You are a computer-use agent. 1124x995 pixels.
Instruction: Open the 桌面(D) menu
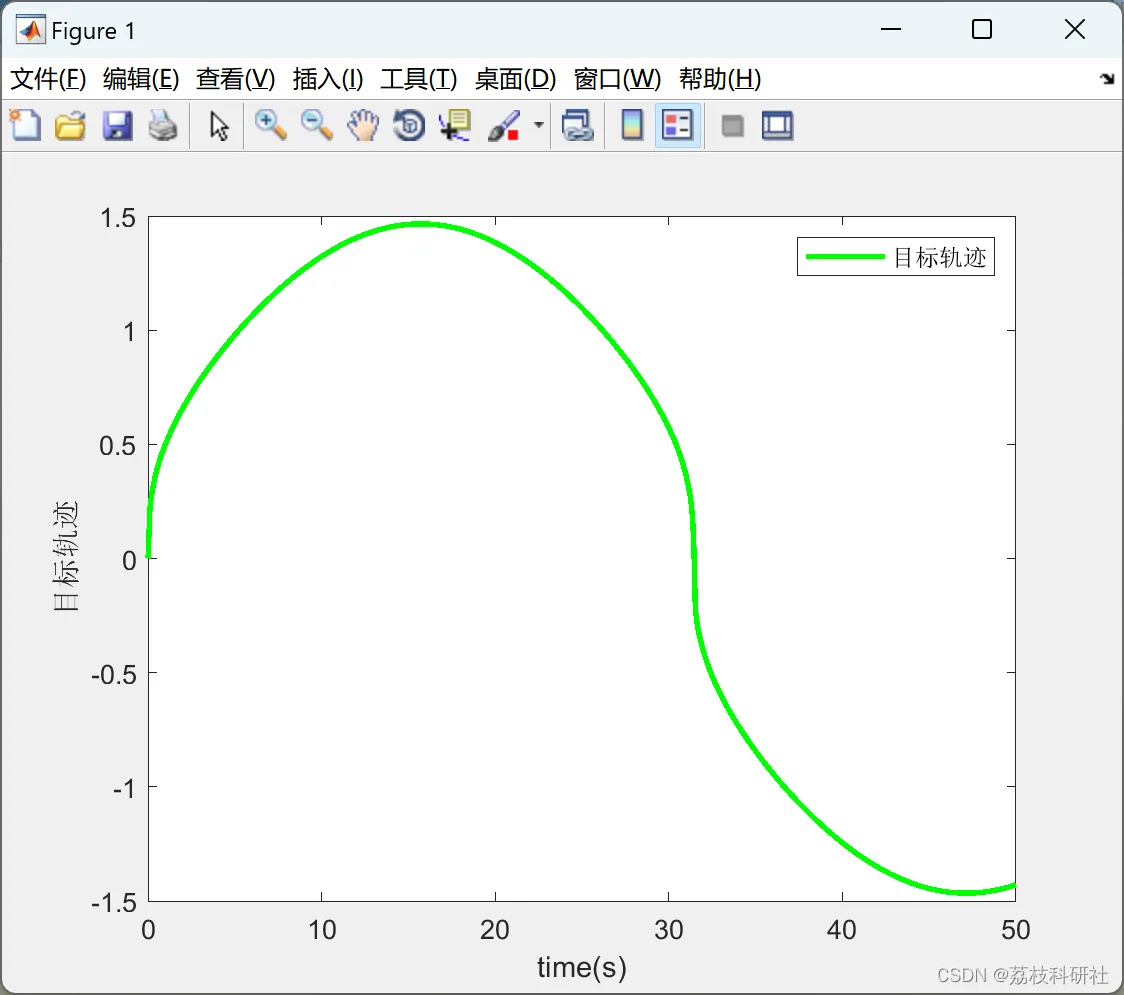click(x=515, y=79)
